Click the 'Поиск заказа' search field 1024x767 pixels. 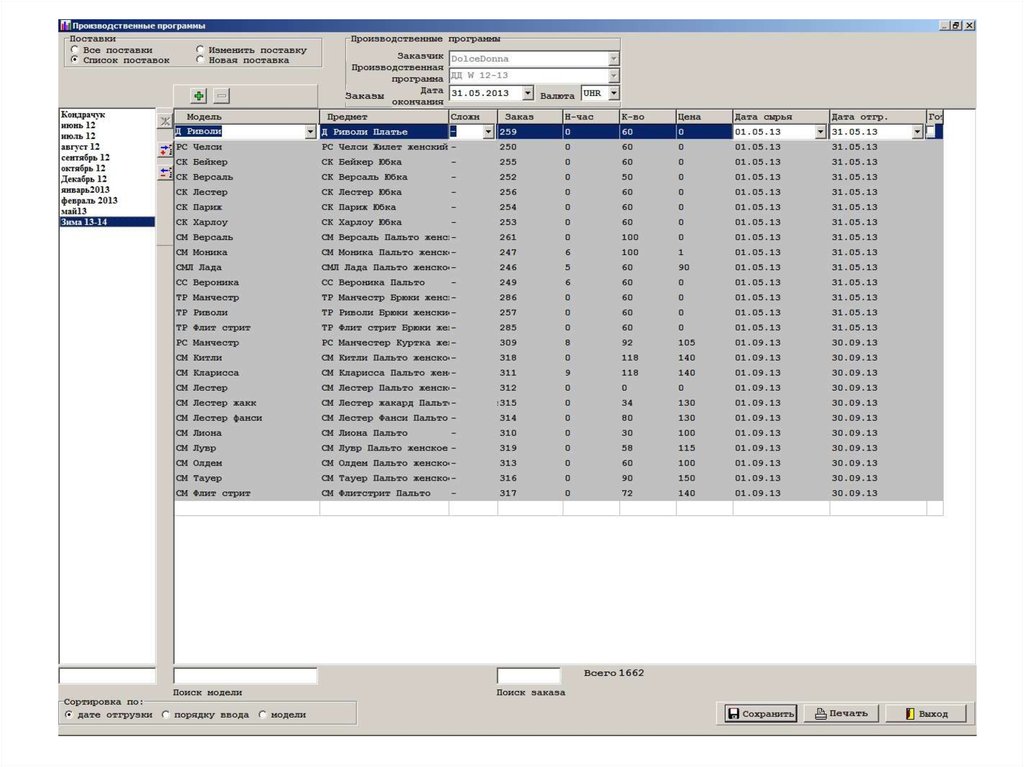coord(528,676)
